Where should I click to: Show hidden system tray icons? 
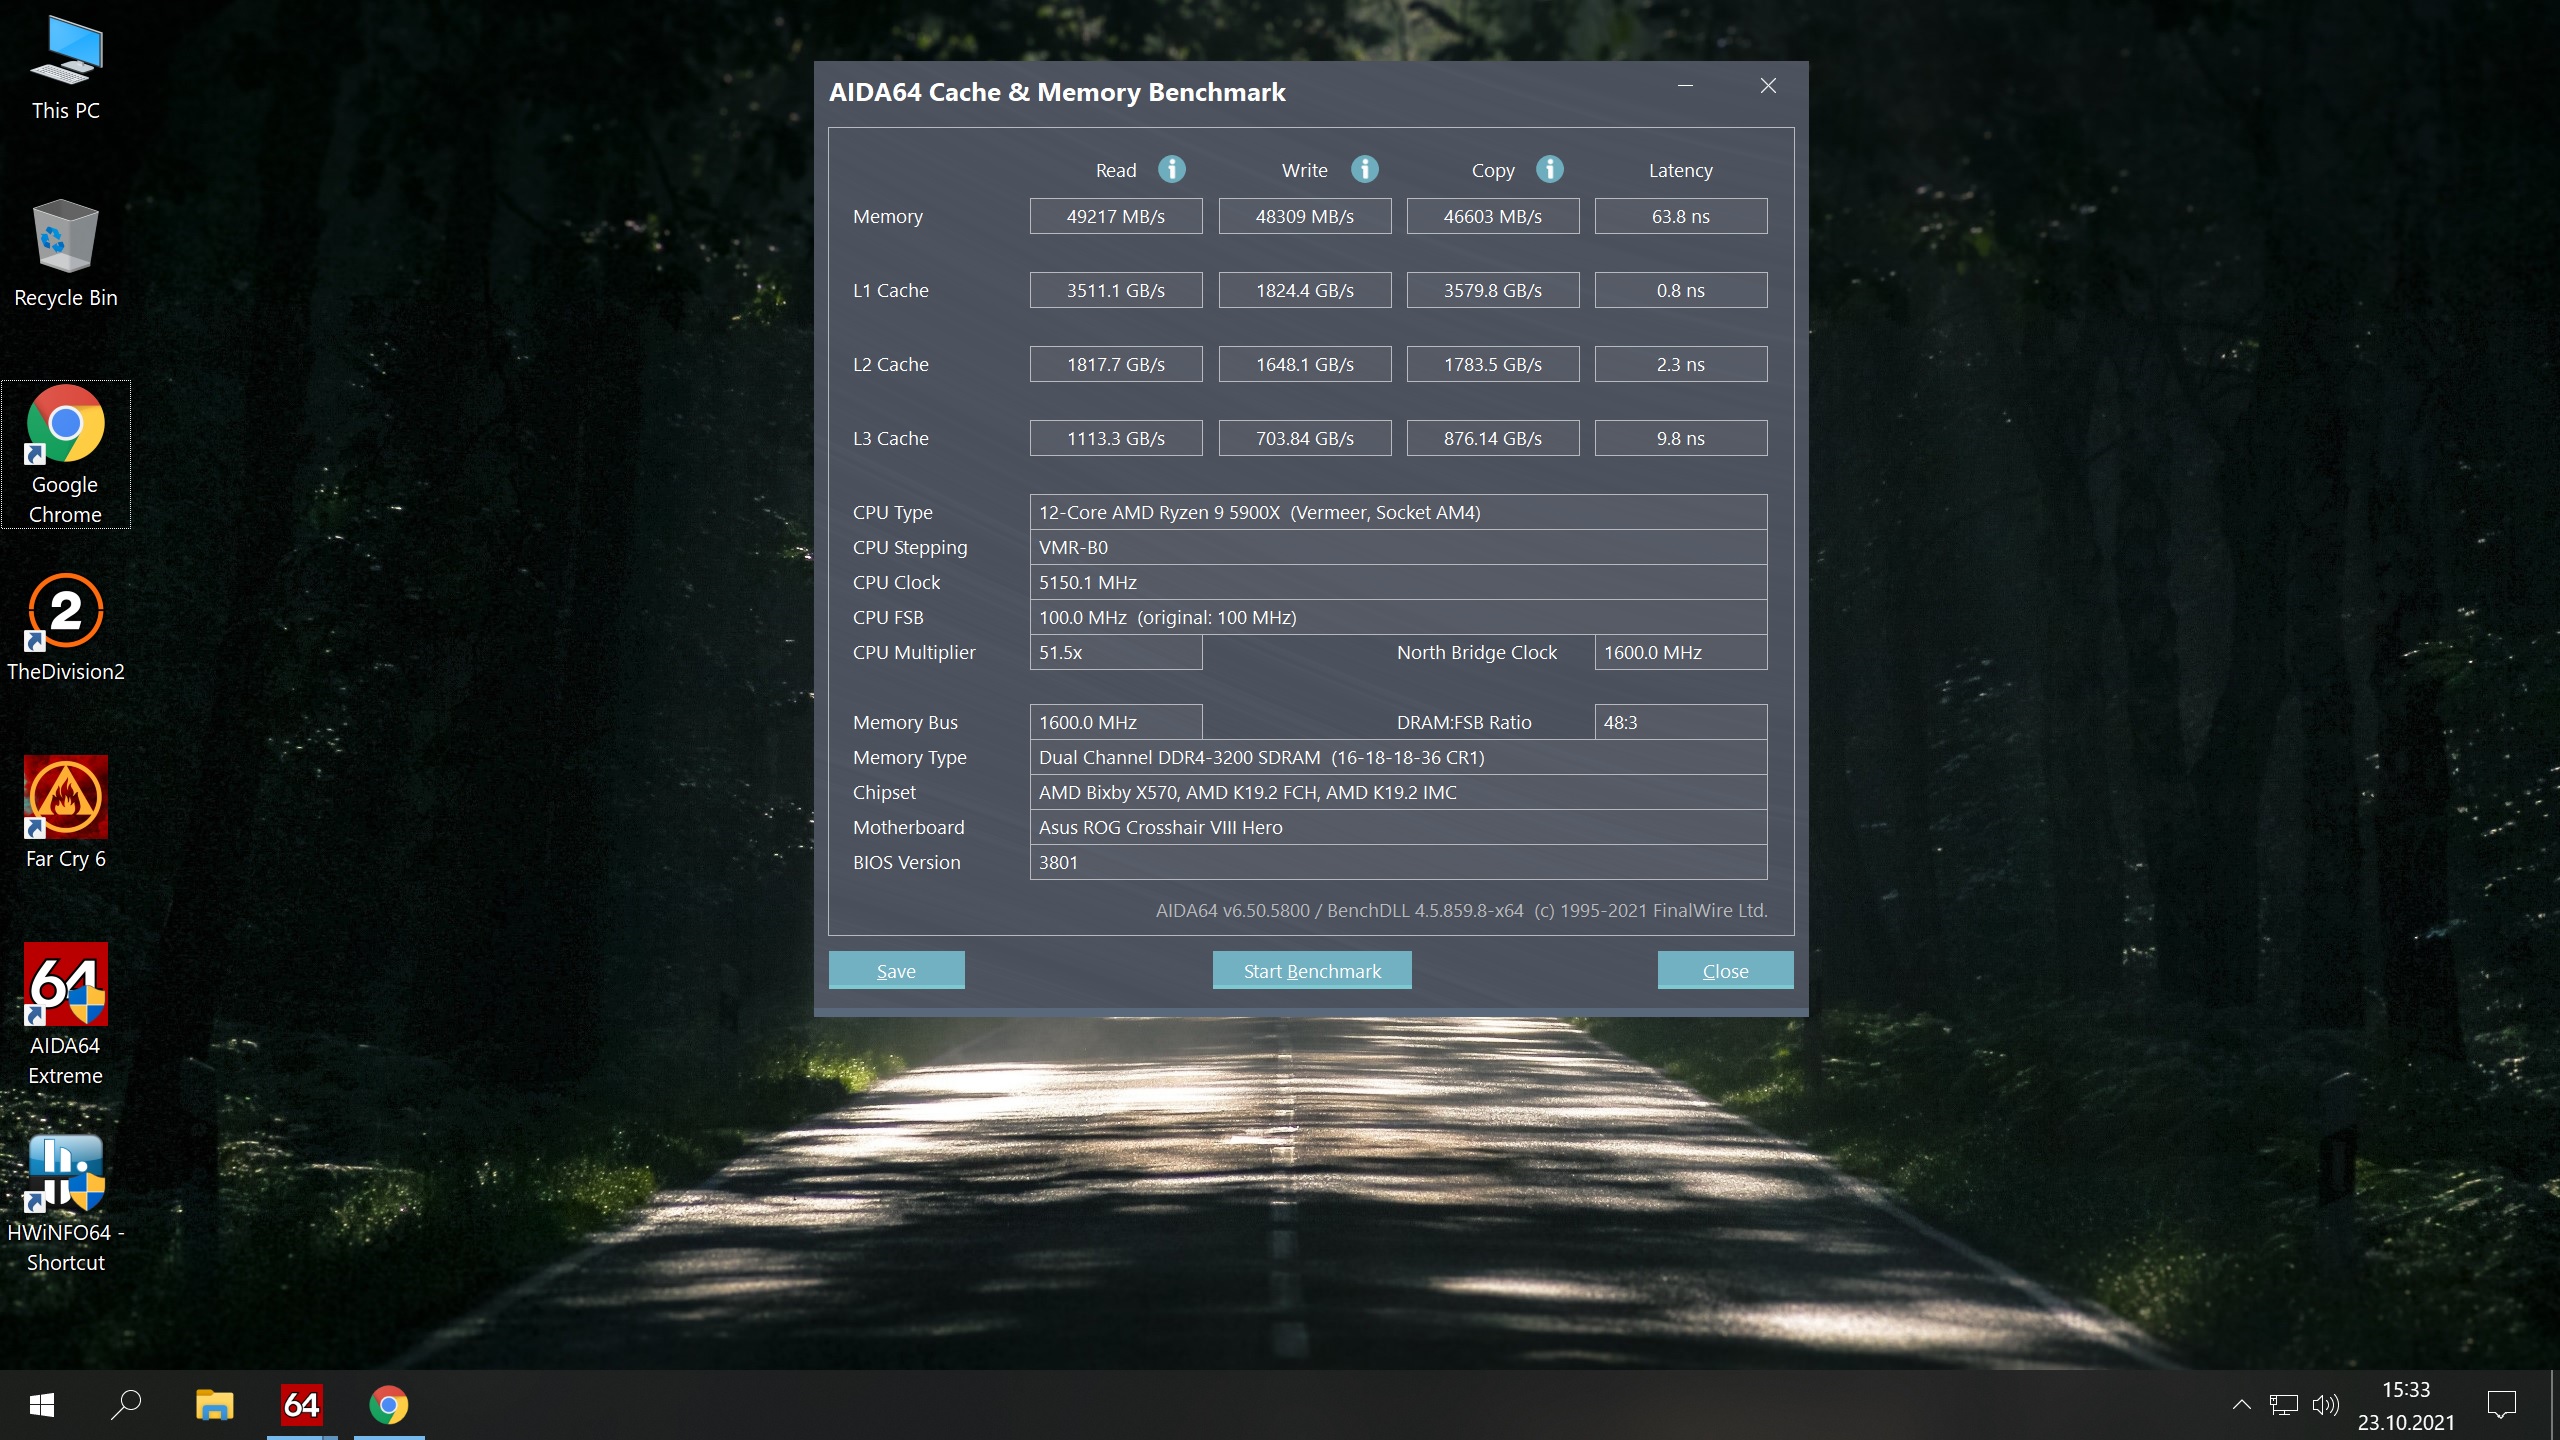pyautogui.click(x=2242, y=1405)
